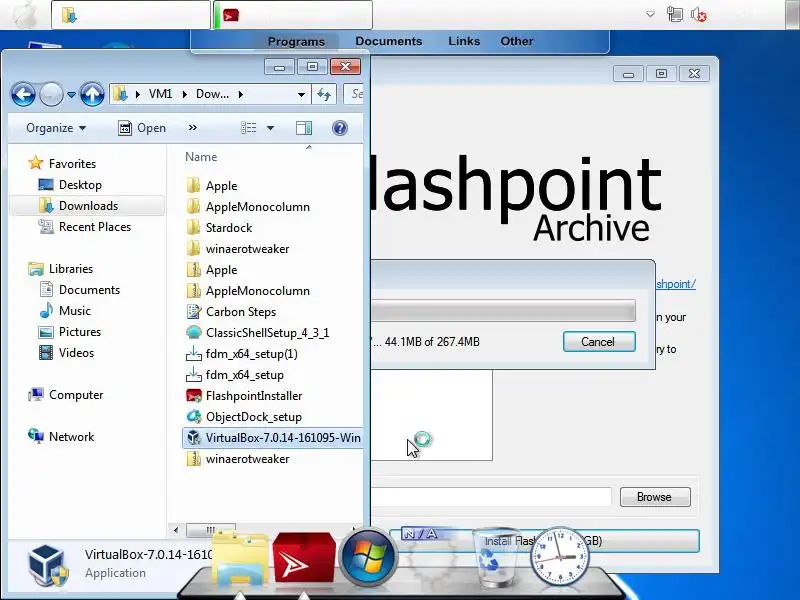The width and height of the screenshot is (800, 600).
Task: Switch to Programs tab in dock menu
Action: (296, 41)
